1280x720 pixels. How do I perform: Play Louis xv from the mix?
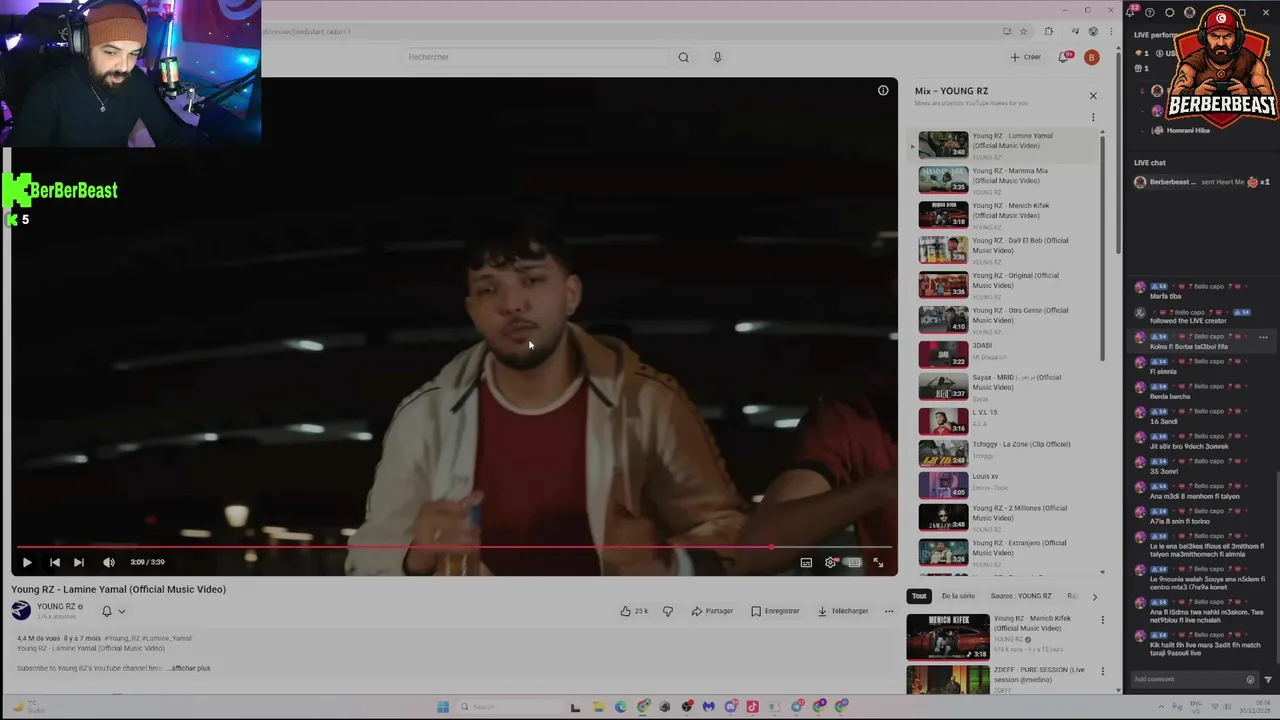[1008, 484]
